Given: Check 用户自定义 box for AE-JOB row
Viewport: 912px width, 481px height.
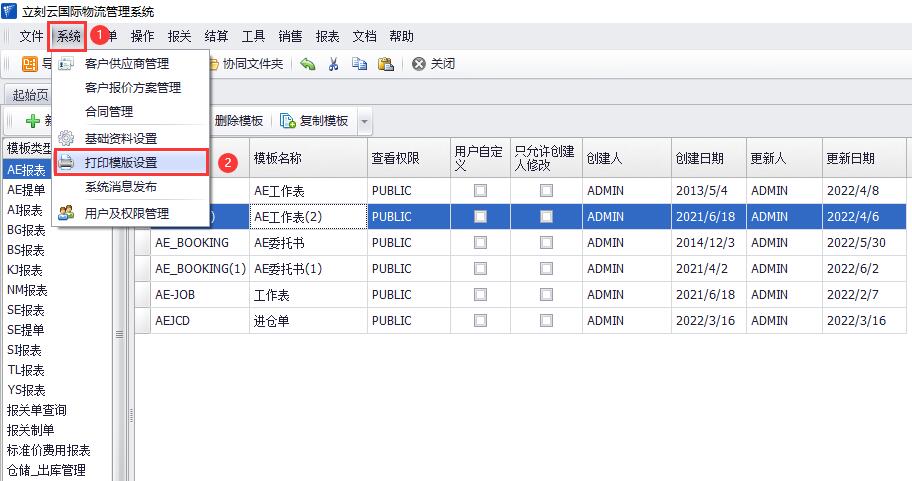Looking at the screenshot, I should pyautogui.click(x=481, y=294).
